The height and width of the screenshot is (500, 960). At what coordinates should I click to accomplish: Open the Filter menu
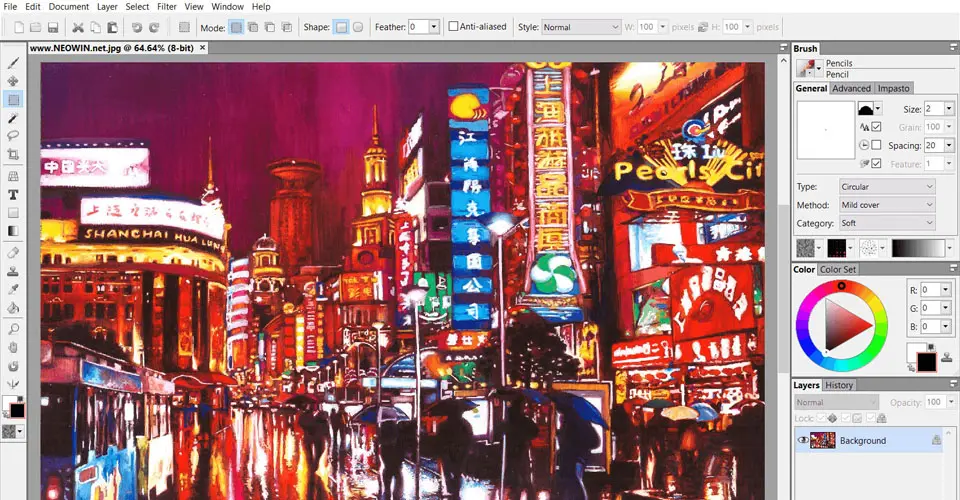(167, 7)
